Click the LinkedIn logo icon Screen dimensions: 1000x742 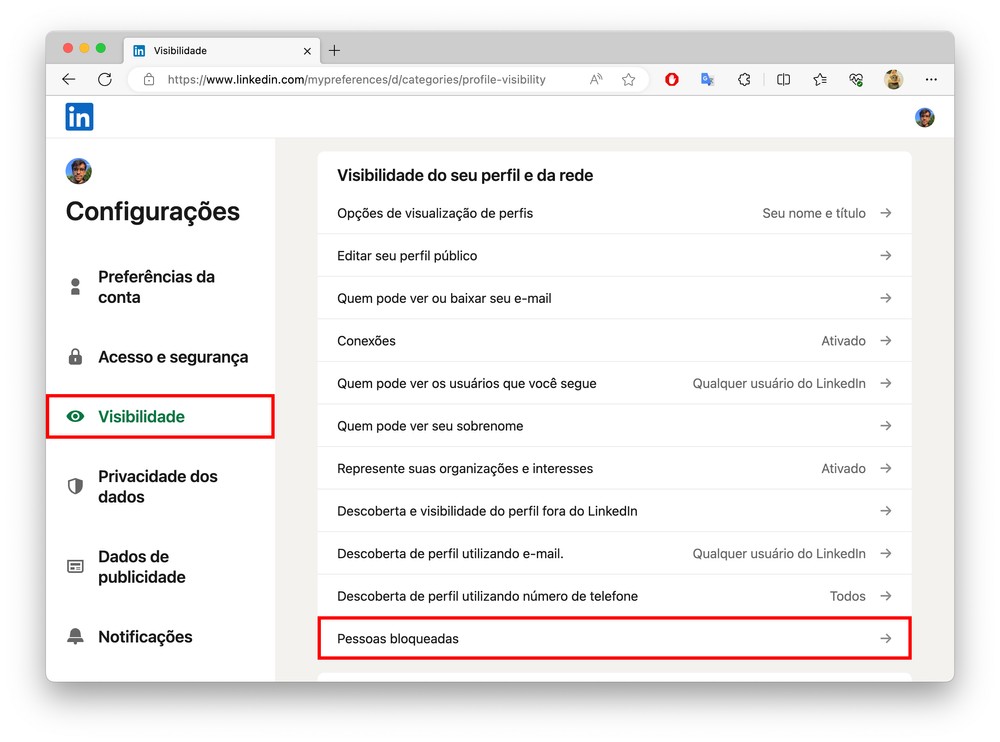79,117
